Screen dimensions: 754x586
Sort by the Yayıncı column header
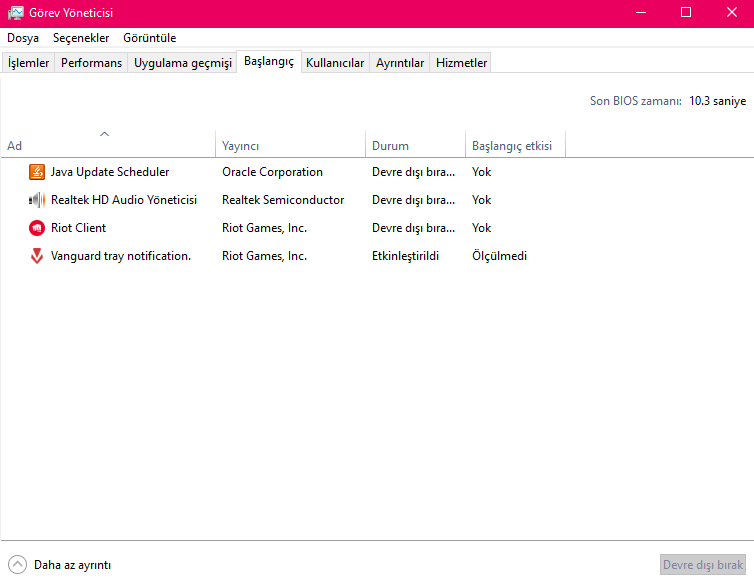[x=290, y=143]
